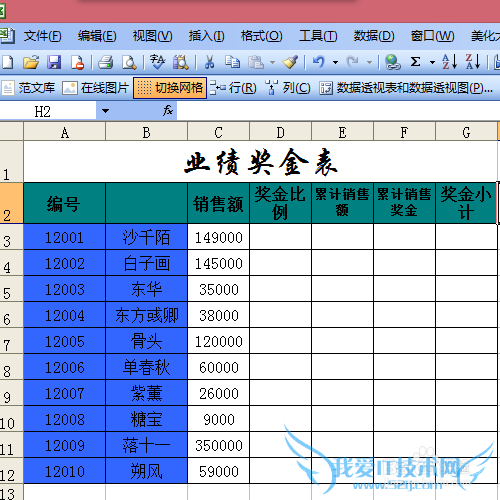Open the Redo history dropdown arrow
Viewport: 500px width, 500px height.
[x=369, y=63]
